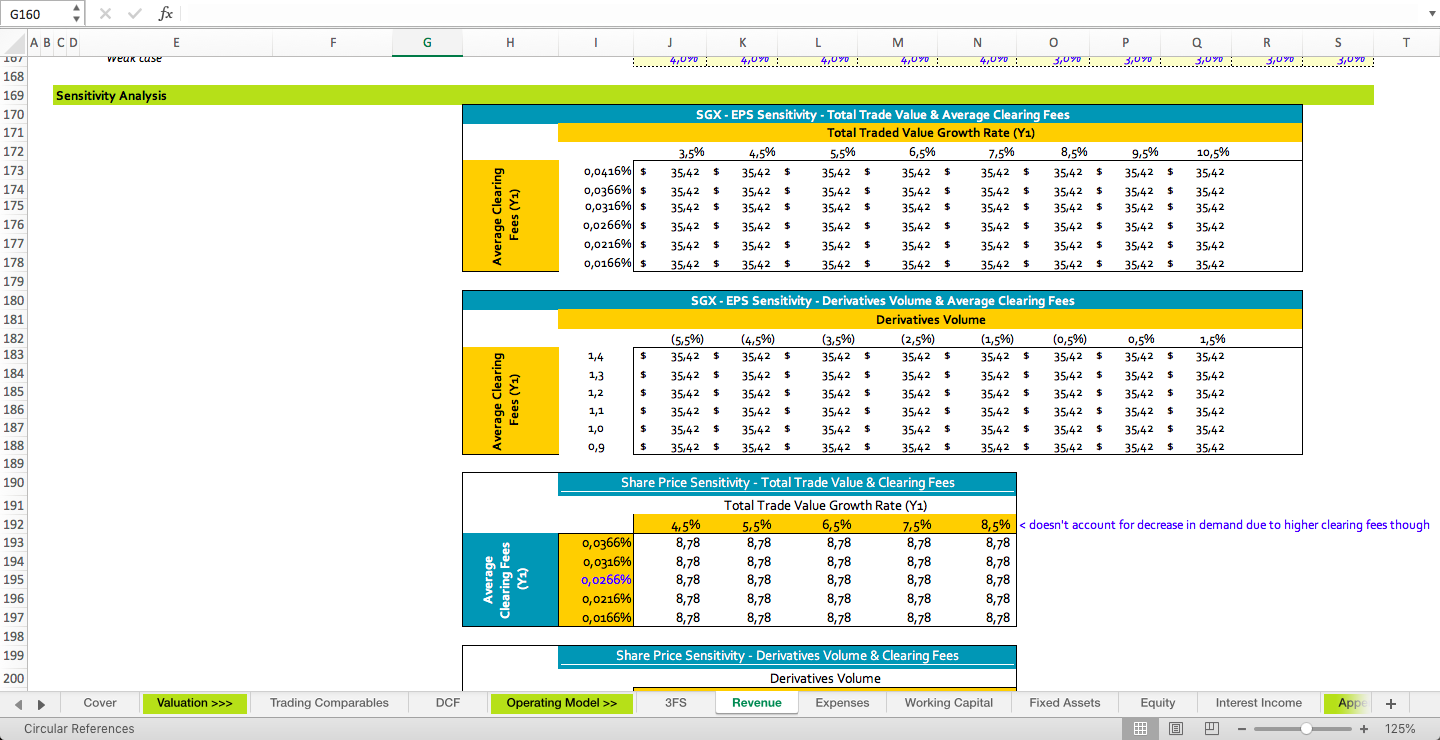Open the Fixed Assets sheet tab
1440x740 pixels.
[1065, 703]
